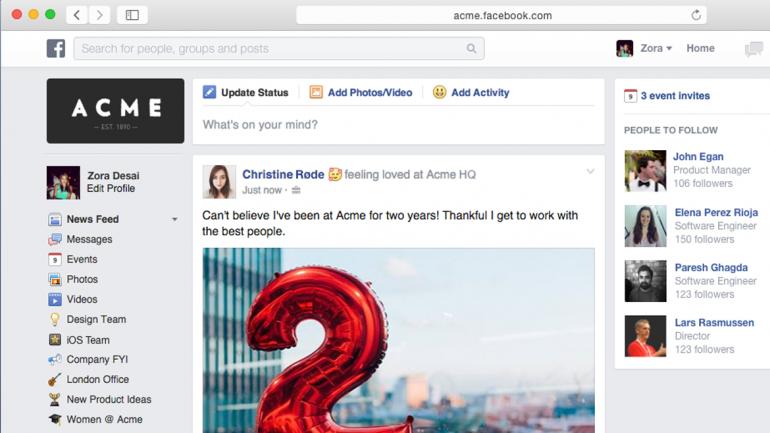The image size is (770, 433).
Task: Click the search magnifier icon
Action: 471,49
